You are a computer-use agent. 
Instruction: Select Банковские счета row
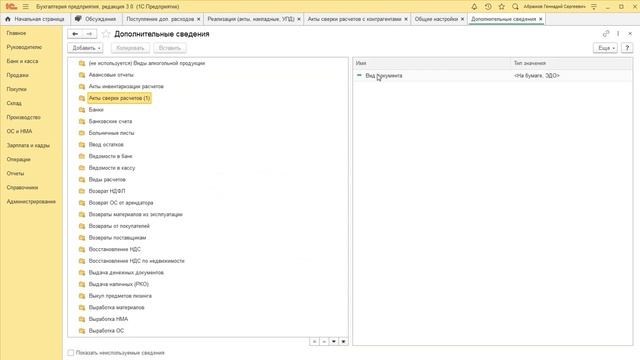pos(110,121)
